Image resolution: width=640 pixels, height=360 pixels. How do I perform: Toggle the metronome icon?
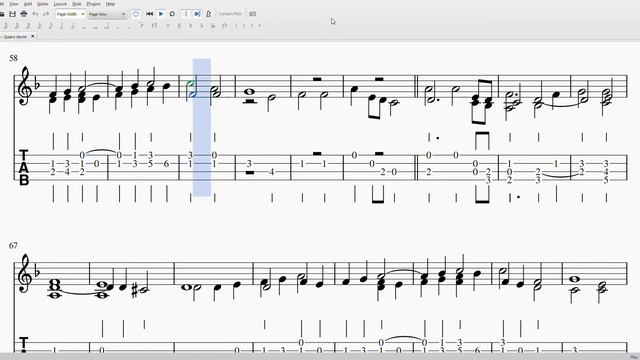(x=209, y=14)
